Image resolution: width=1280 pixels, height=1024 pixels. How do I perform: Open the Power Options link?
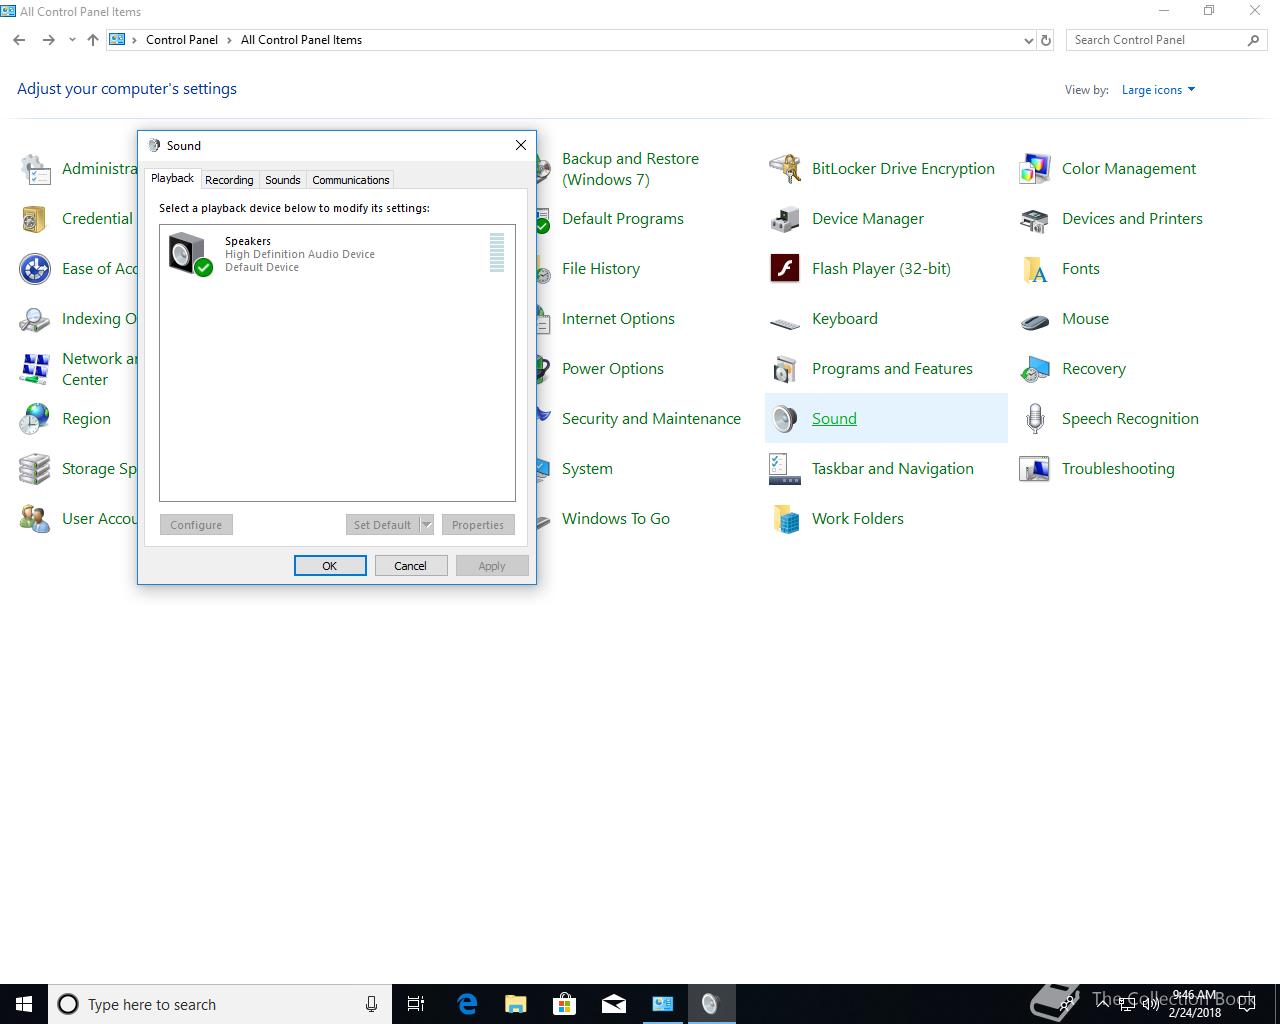(612, 369)
